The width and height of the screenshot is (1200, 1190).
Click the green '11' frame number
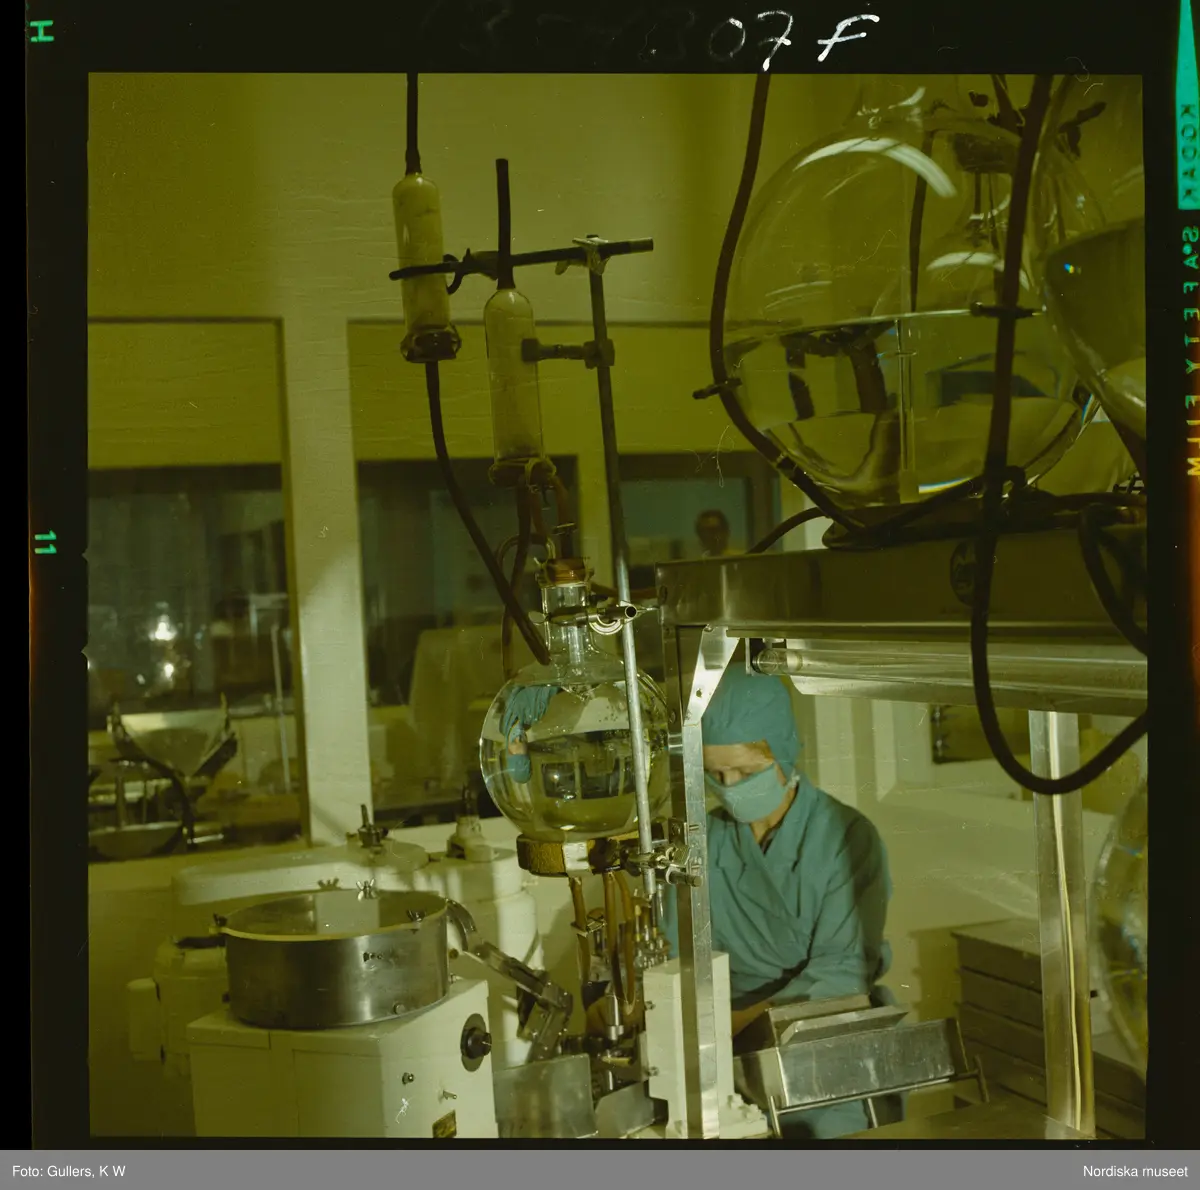(44, 543)
